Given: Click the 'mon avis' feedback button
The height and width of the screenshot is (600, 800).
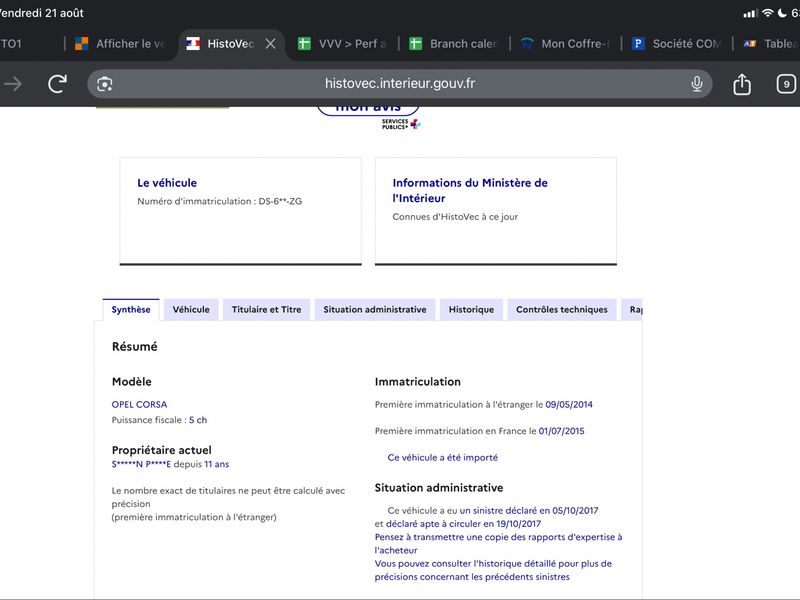Looking at the screenshot, I should (x=368, y=108).
